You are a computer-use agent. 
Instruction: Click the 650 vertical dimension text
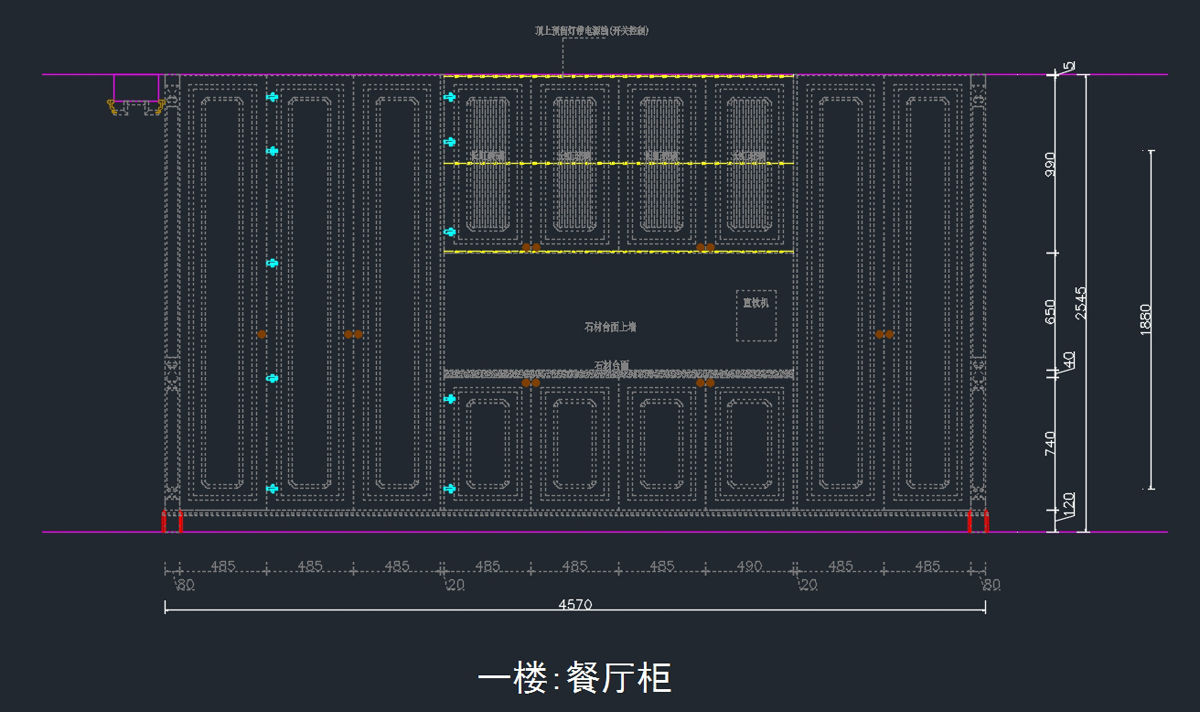1051,312
